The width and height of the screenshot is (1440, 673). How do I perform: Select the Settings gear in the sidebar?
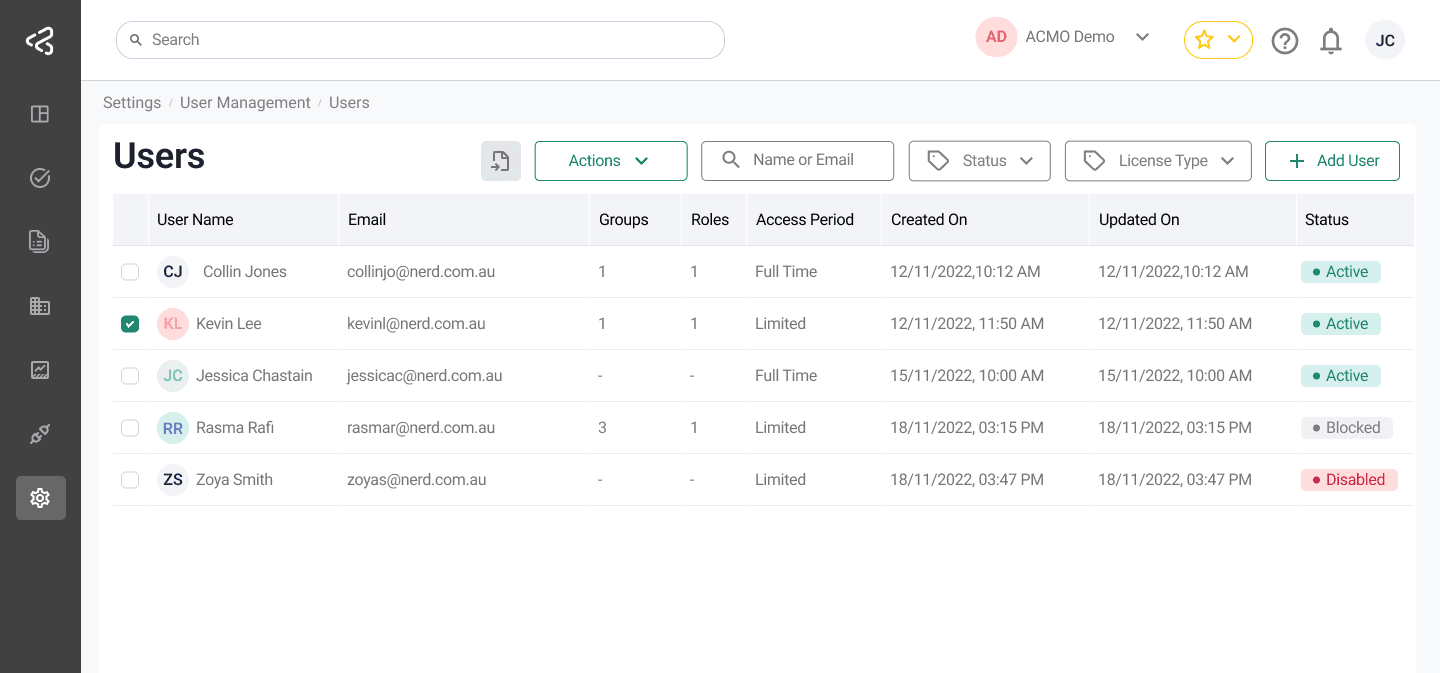[x=40, y=497]
